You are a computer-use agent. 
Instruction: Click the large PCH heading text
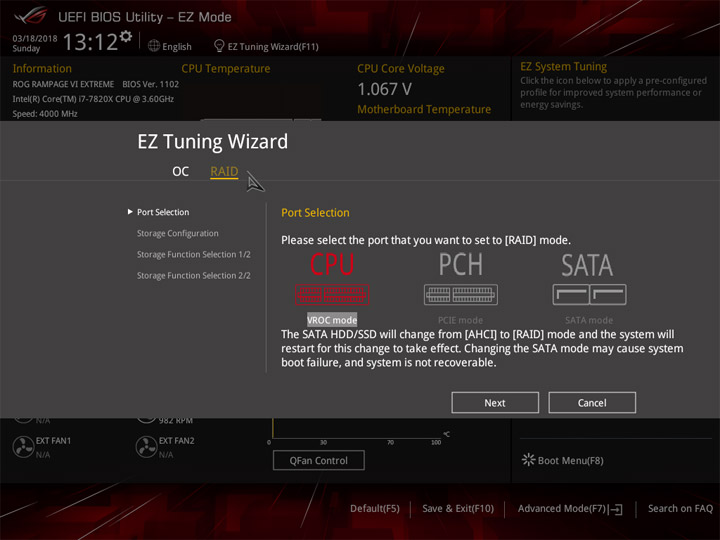tap(461, 264)
